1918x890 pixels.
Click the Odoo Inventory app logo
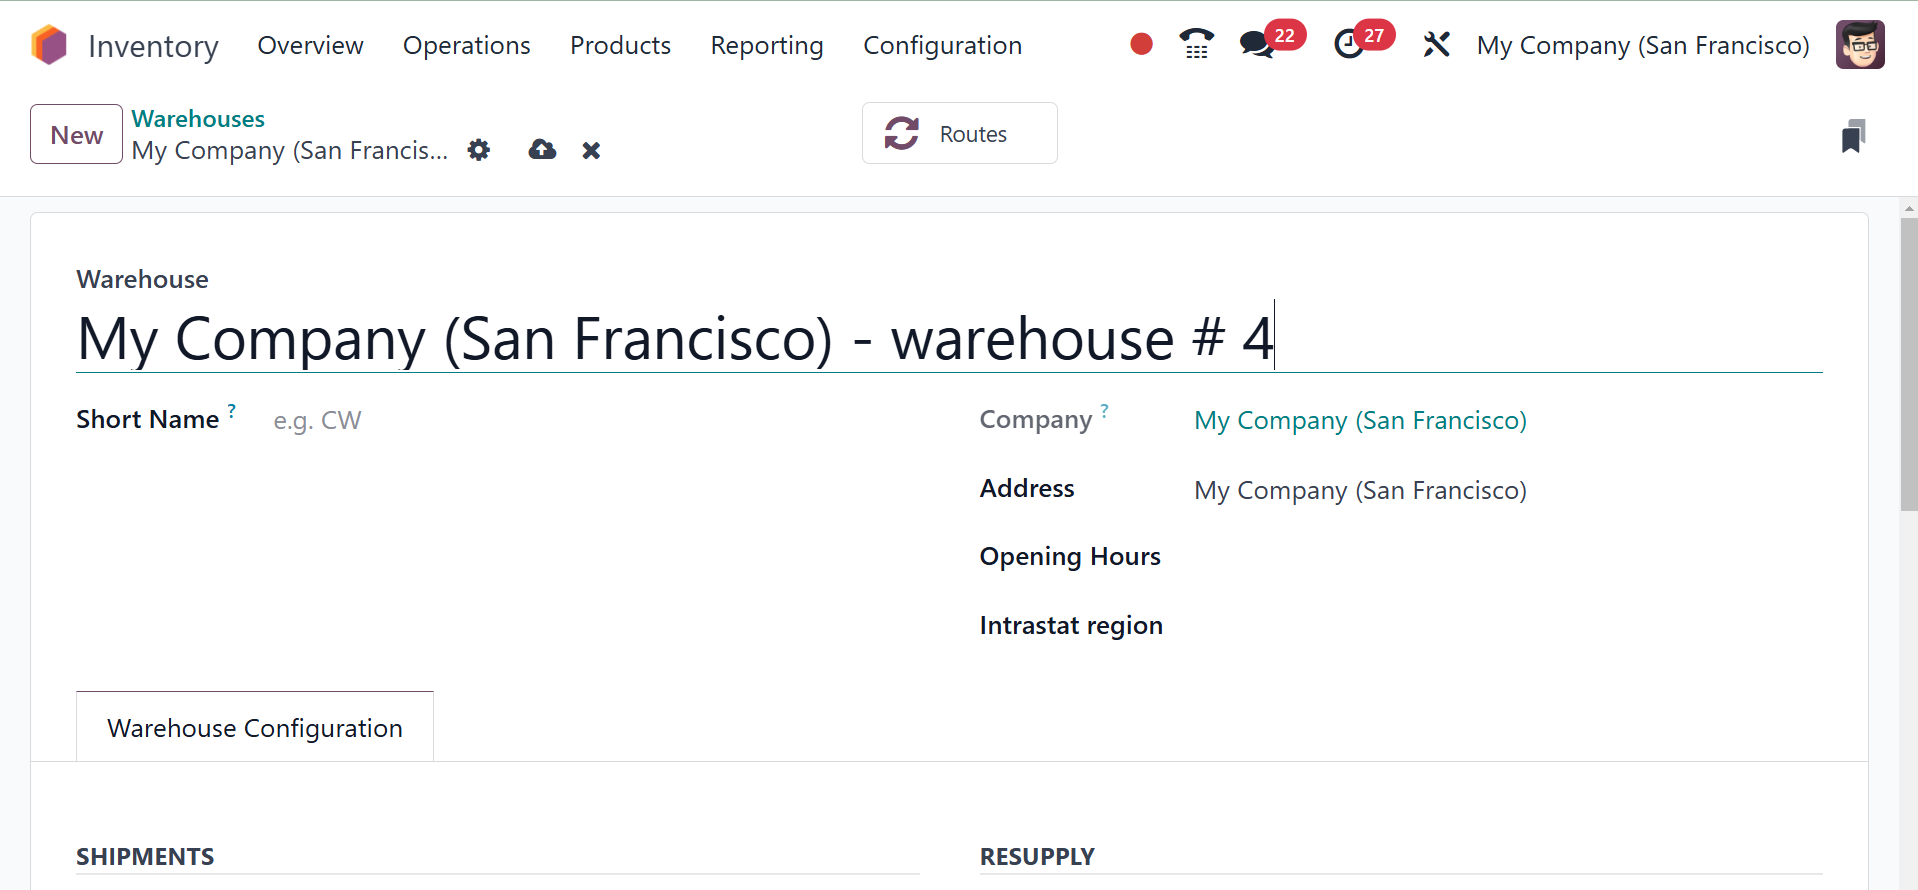tap(49, 45)
